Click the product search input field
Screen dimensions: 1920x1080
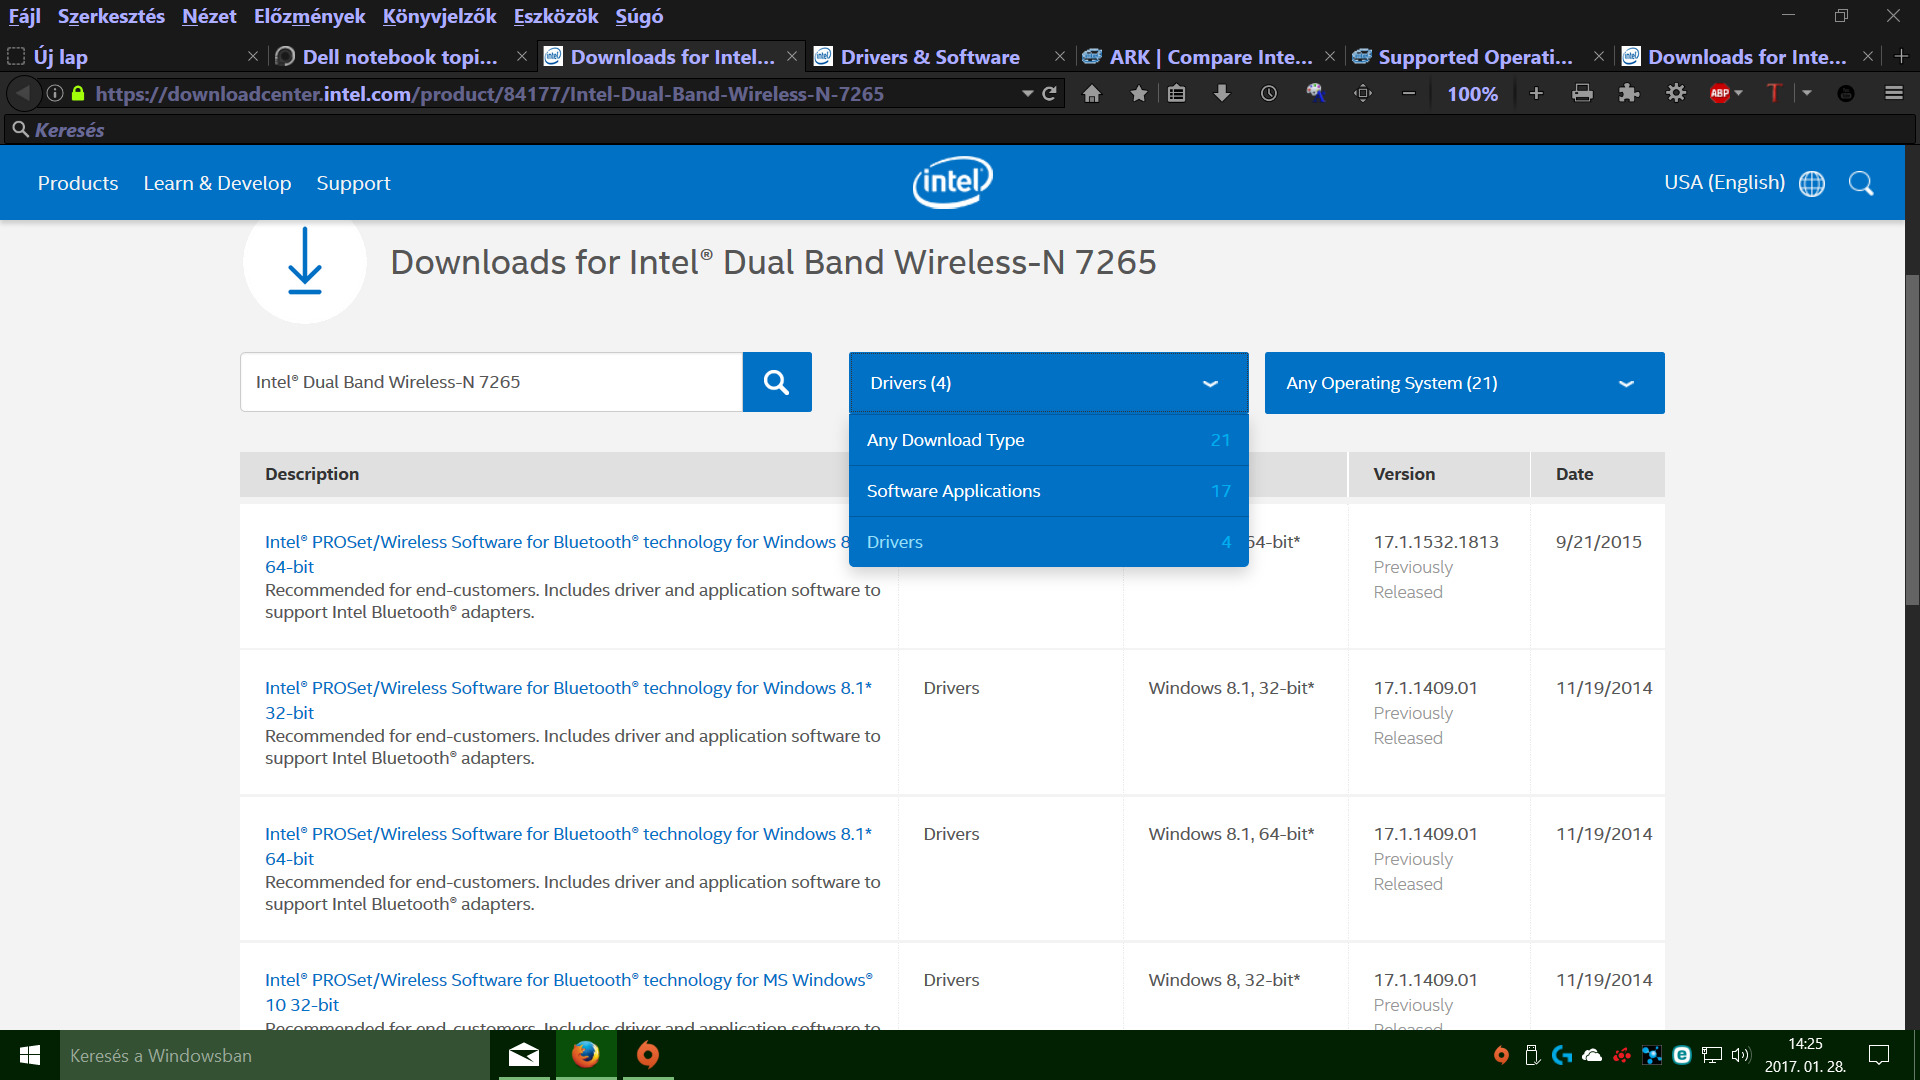tap(491, 382)
